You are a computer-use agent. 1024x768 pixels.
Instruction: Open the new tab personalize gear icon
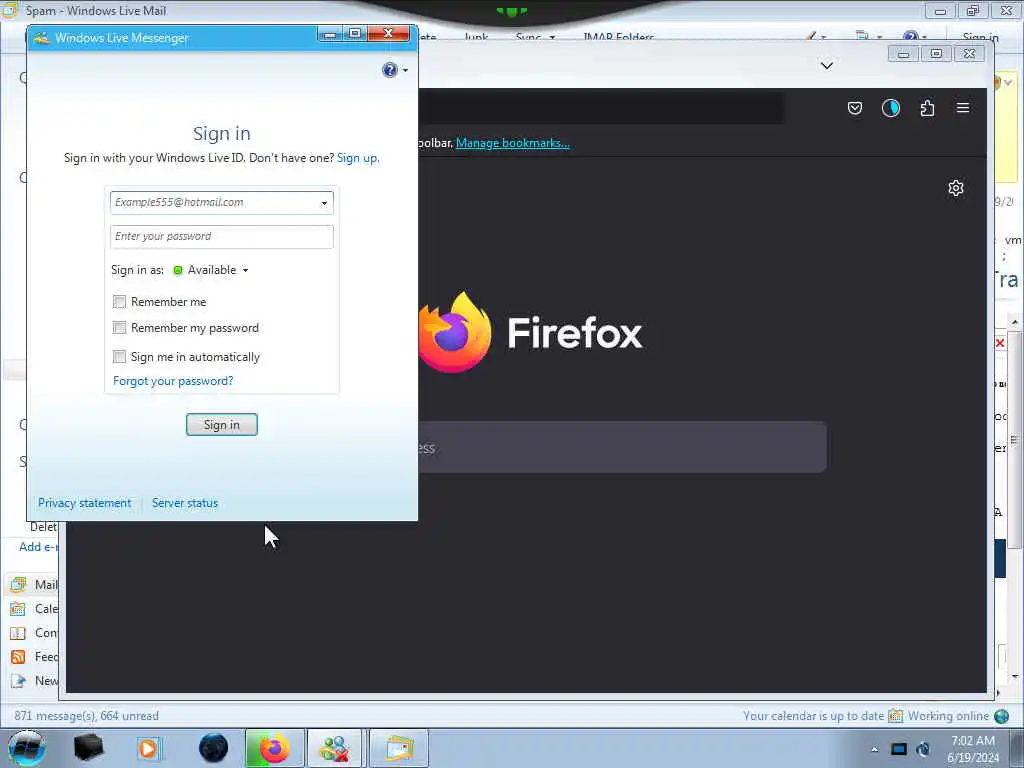(955, 188)
